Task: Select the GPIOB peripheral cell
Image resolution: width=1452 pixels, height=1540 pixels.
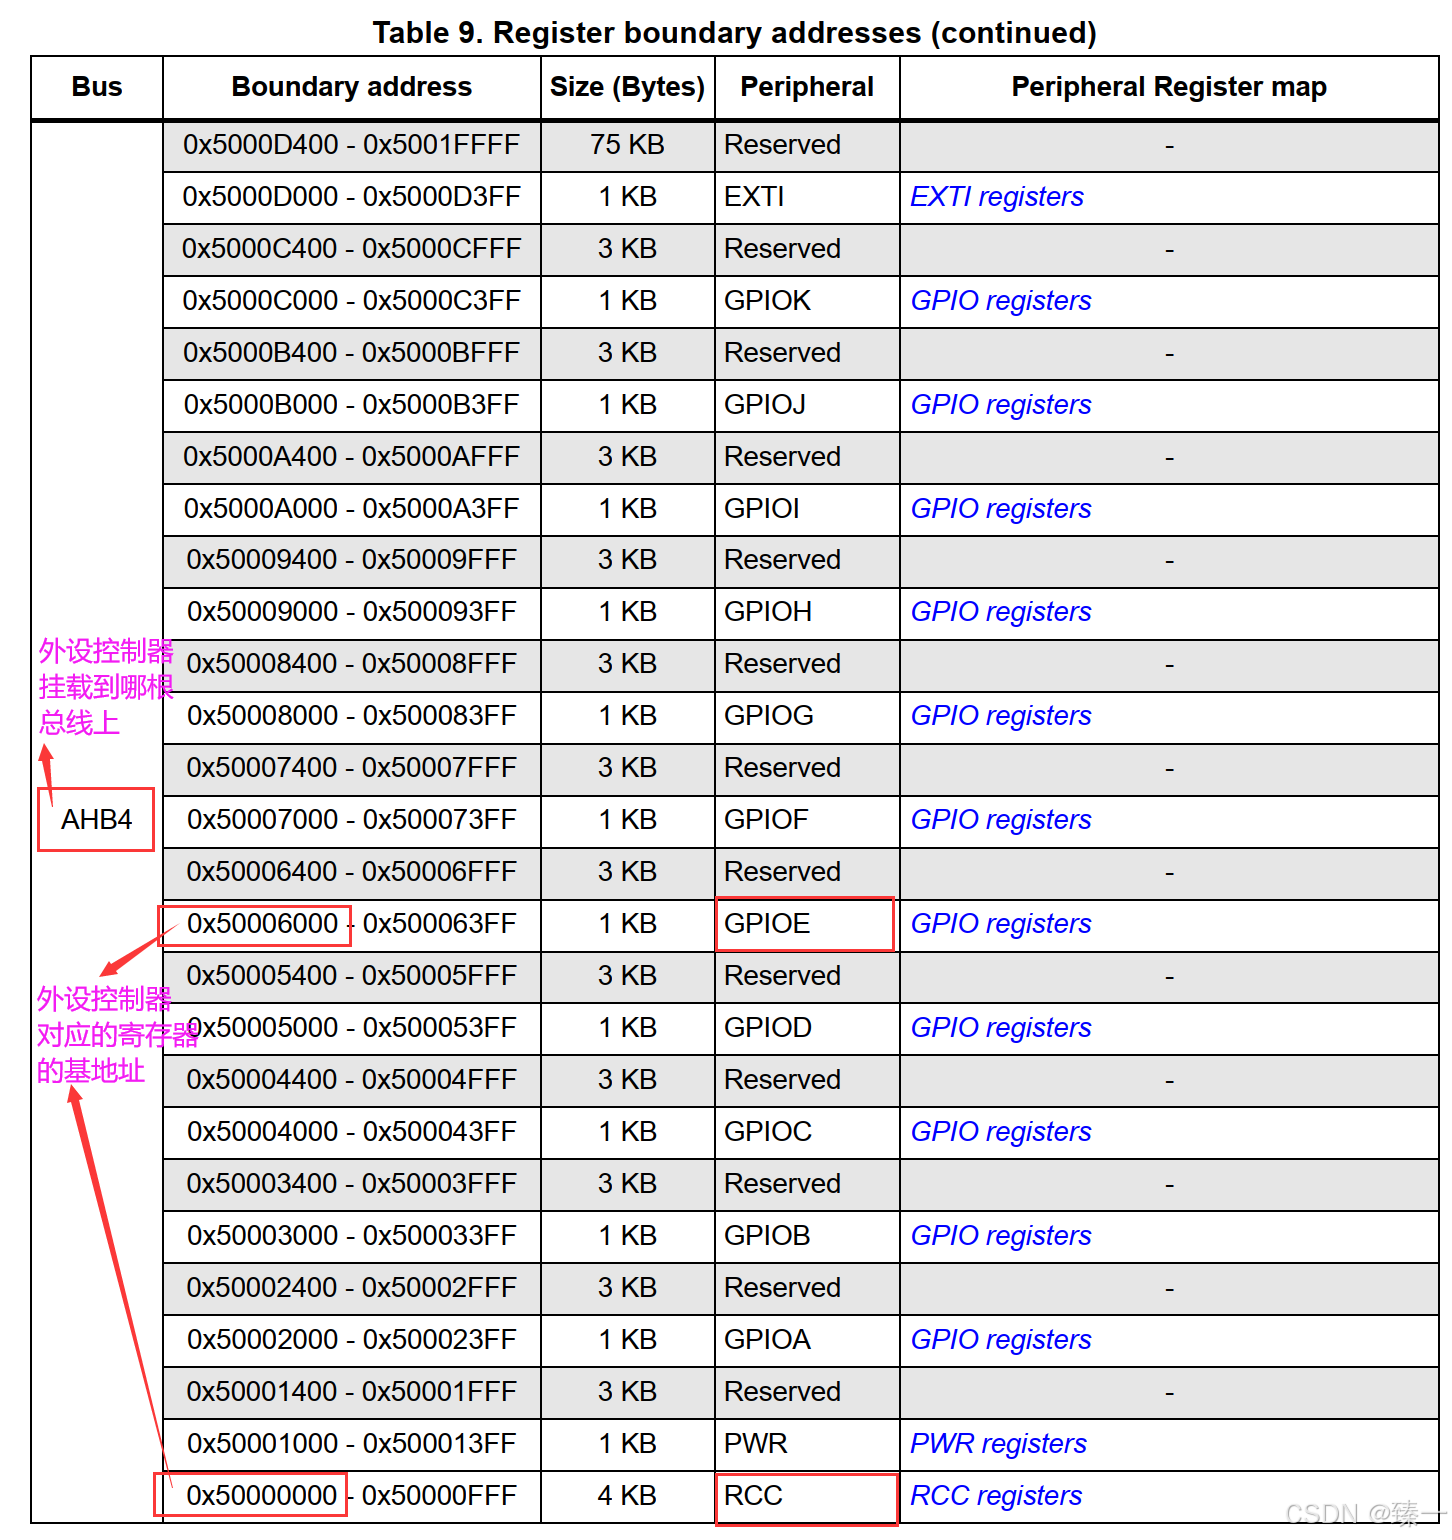Action: [807, 1236]
